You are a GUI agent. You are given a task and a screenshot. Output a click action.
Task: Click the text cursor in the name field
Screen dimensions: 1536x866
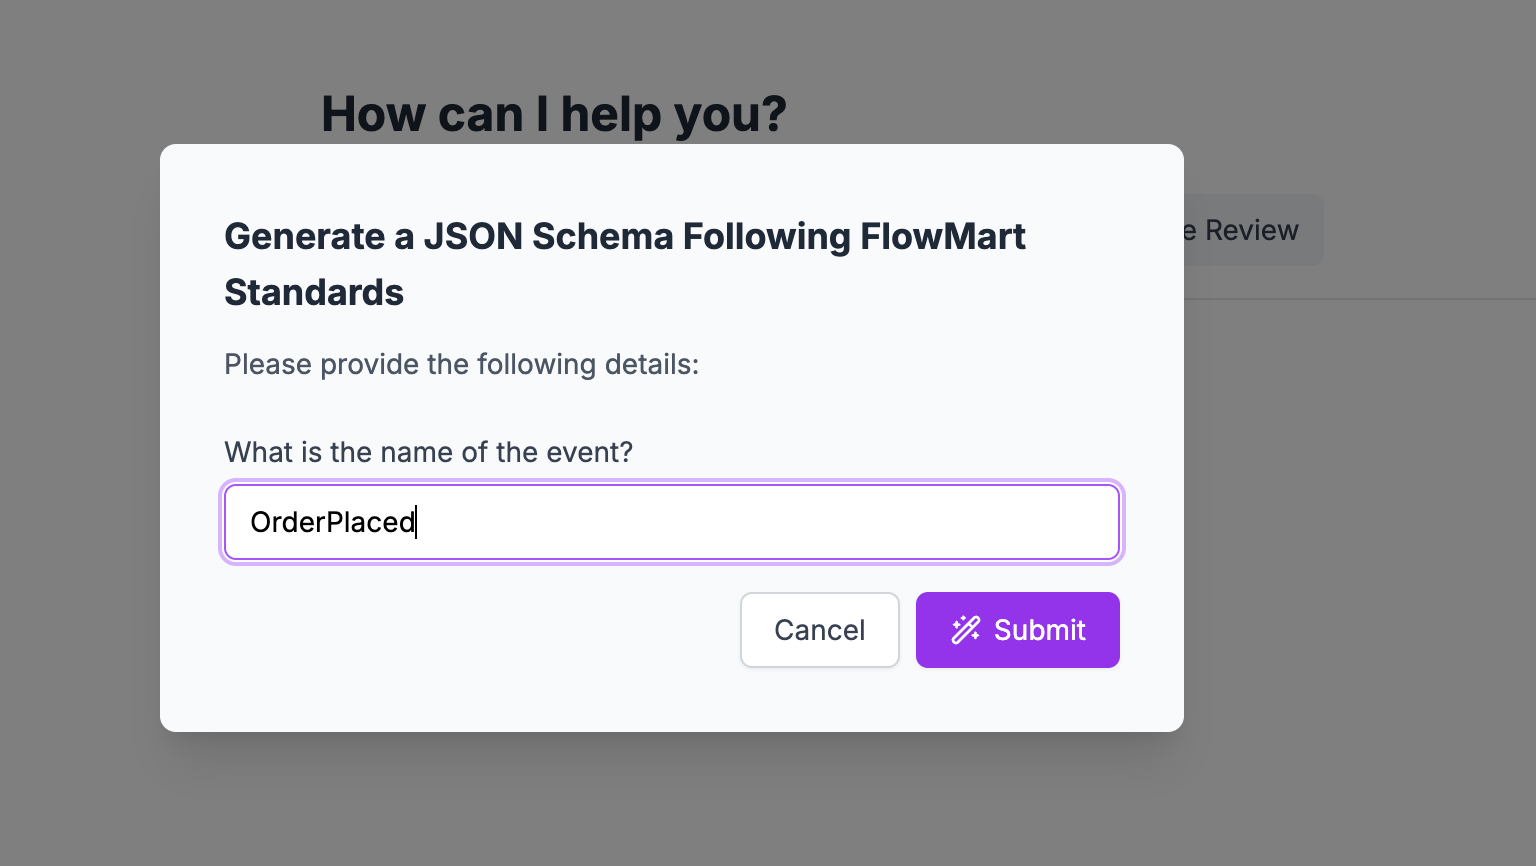tap(416, 522)
